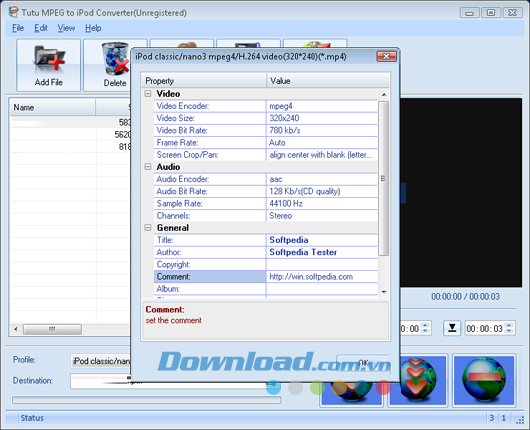Maximize the Tutu MPEG to iPod Converter window
The width and height of the screenshot is (530, 430).
pos(491,13)
